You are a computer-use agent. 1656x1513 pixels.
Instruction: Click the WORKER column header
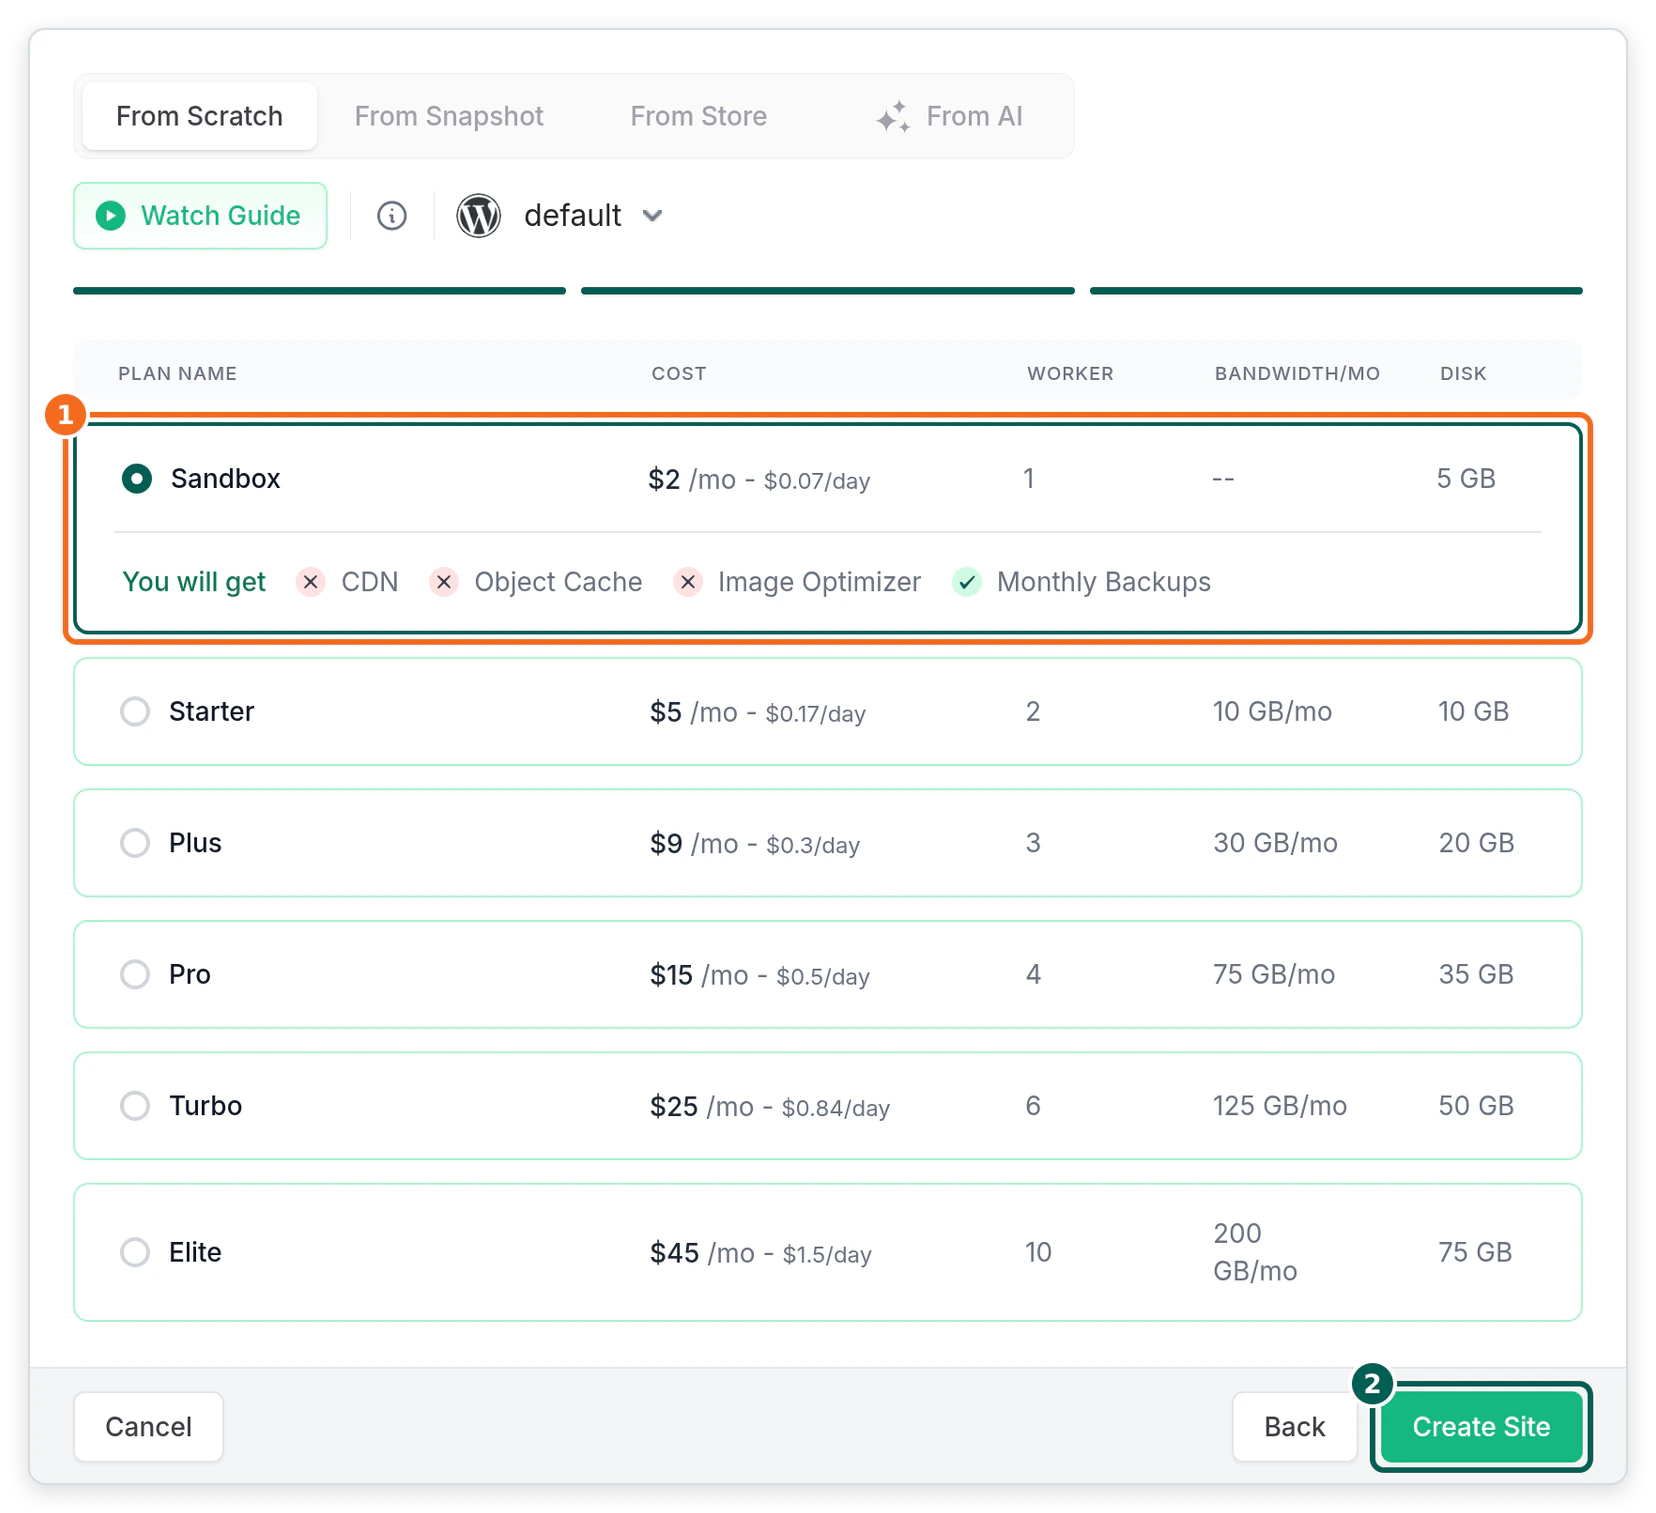1070,374
